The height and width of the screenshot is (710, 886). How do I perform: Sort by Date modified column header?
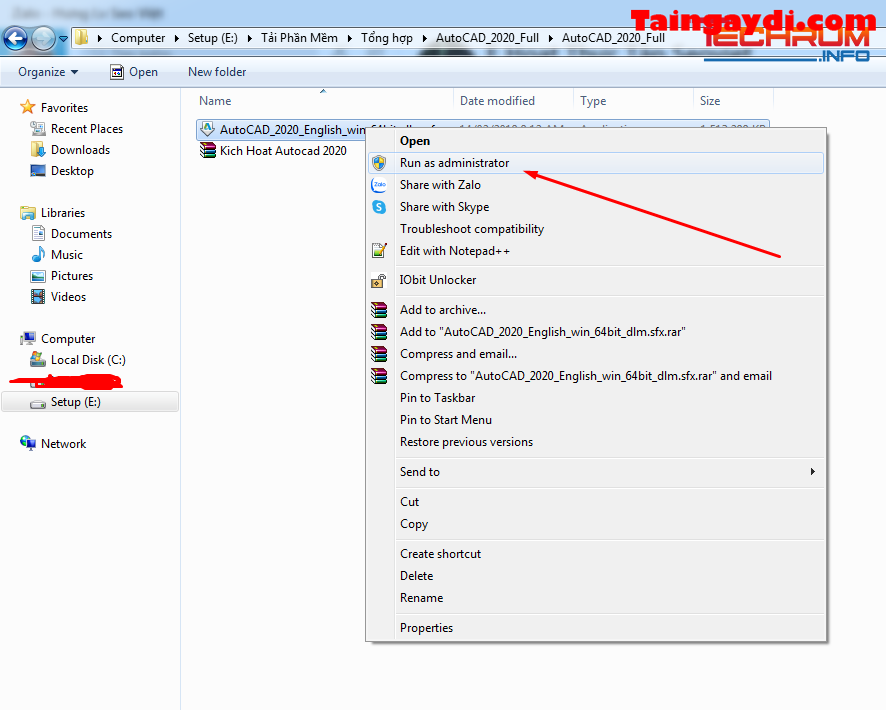[x=497, y=101]
